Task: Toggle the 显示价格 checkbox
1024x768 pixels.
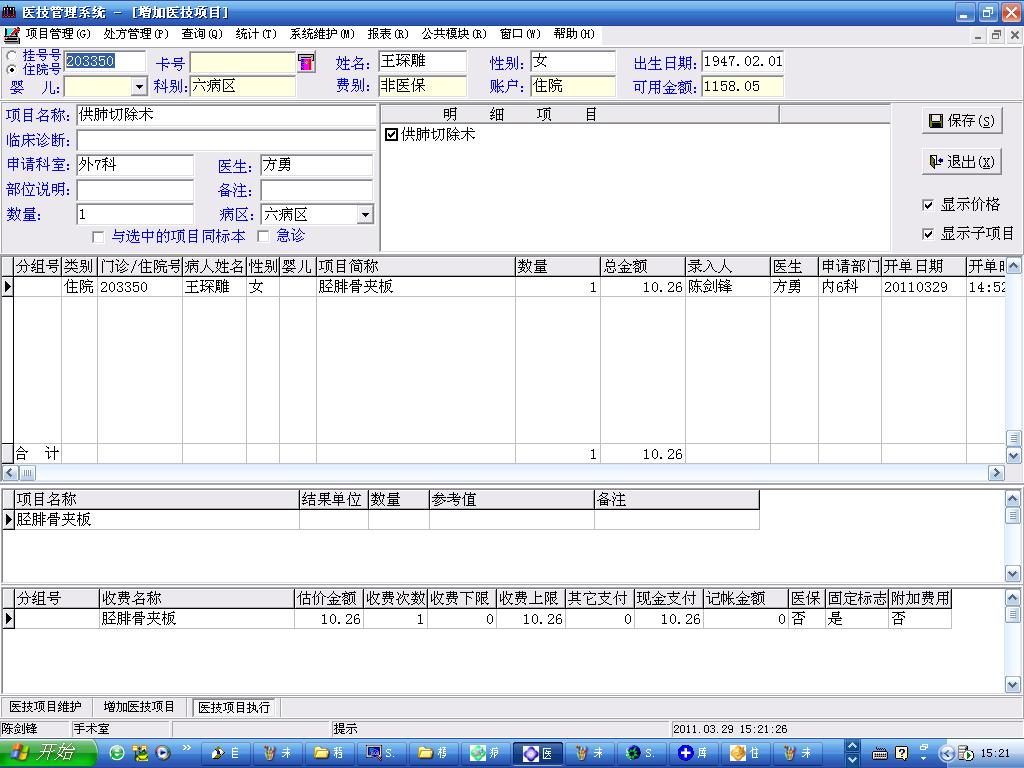Action: 928,205
